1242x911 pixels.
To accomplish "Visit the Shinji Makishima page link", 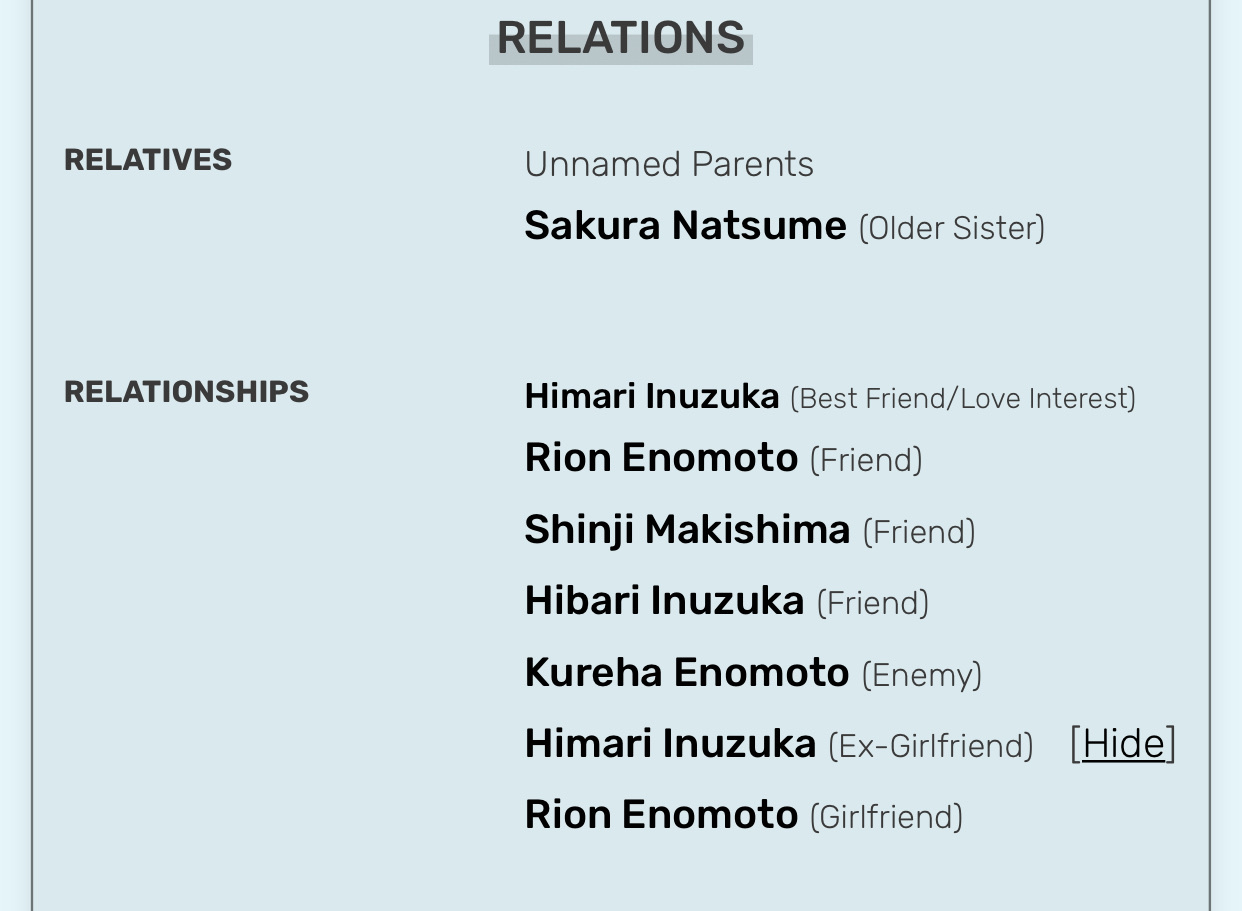I will pyautogui.click(x=687, y=530).
